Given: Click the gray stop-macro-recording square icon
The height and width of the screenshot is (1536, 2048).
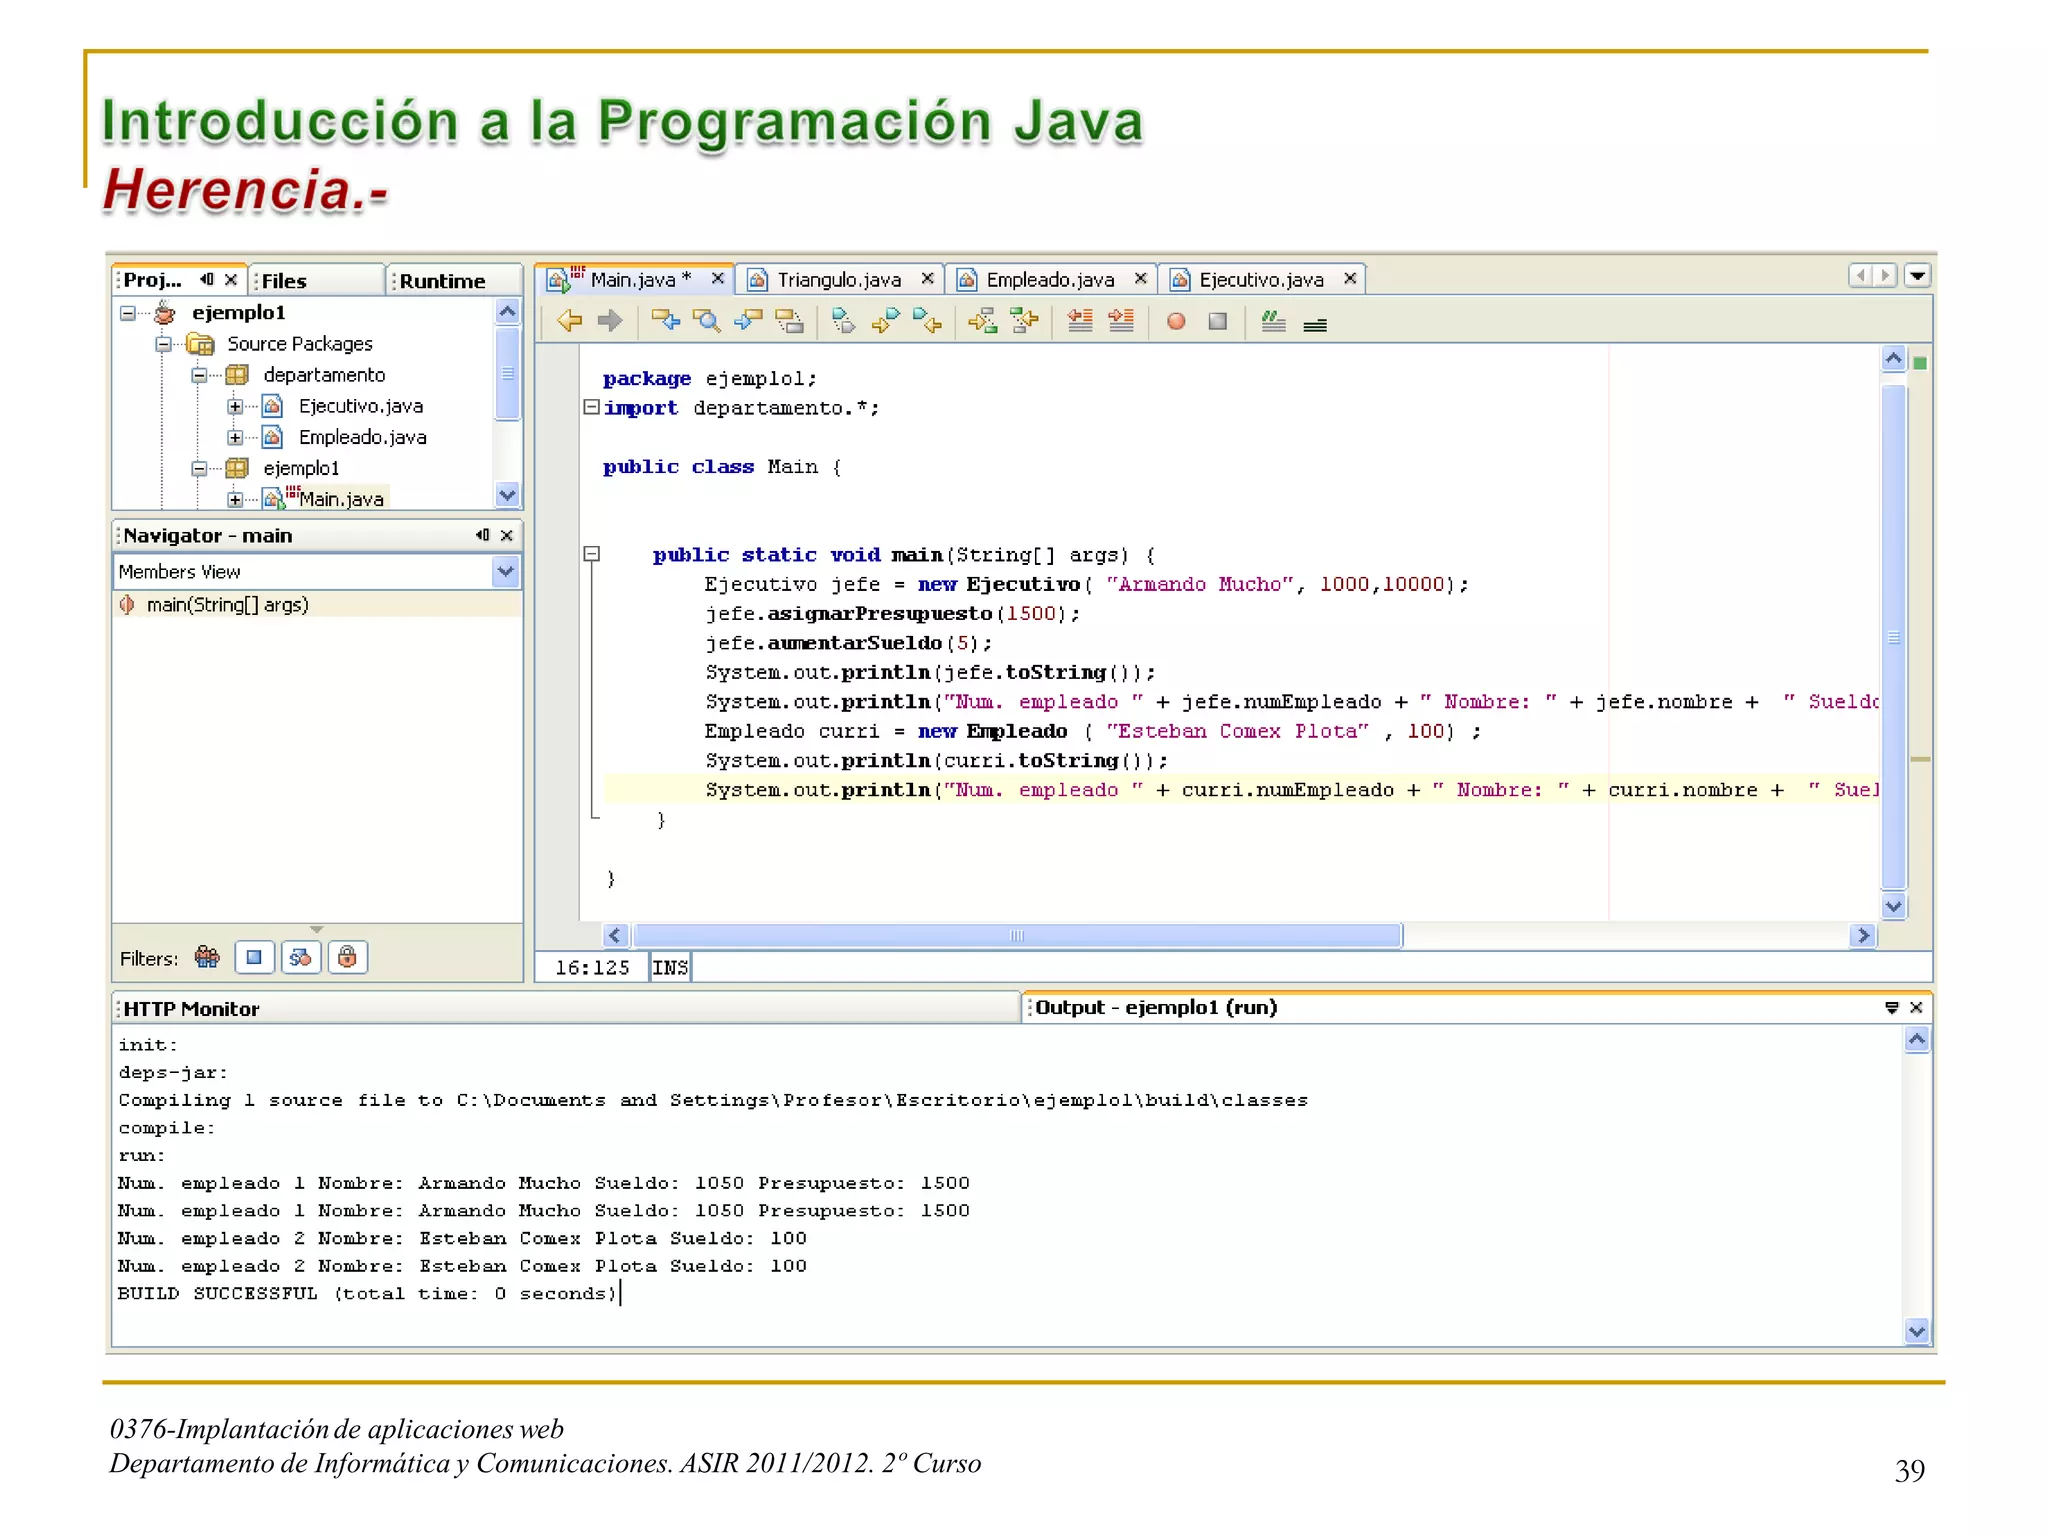Looking at the screenshot, I should point(1217,321).
